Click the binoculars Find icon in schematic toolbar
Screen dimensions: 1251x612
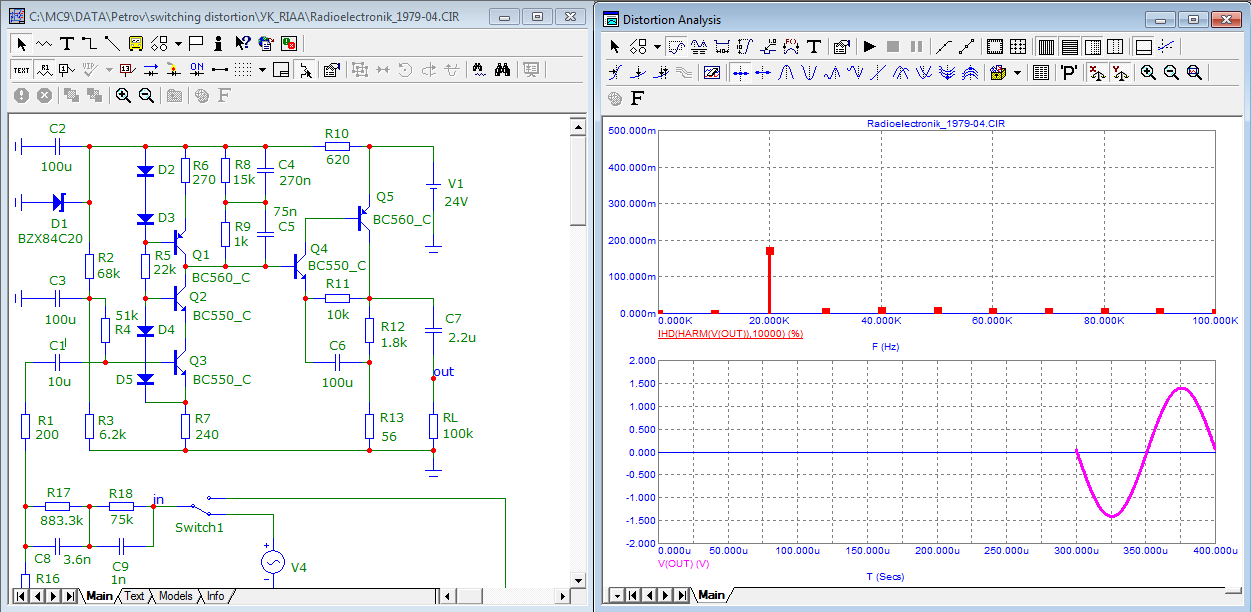503,70
